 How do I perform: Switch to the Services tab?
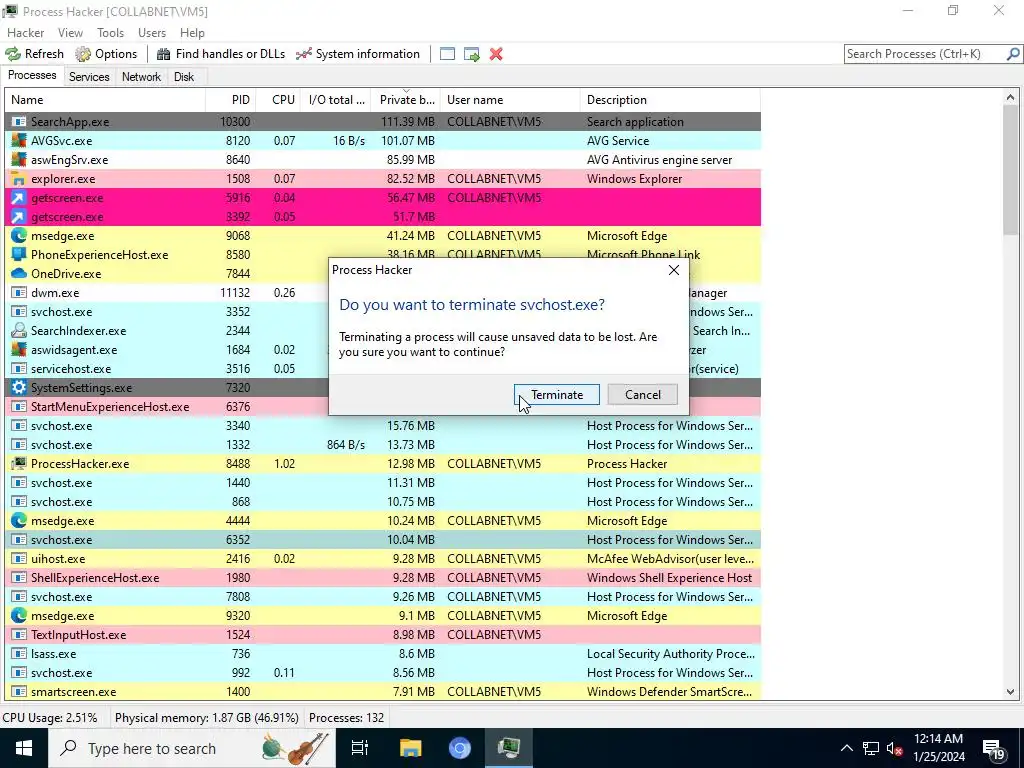point(89,77)
